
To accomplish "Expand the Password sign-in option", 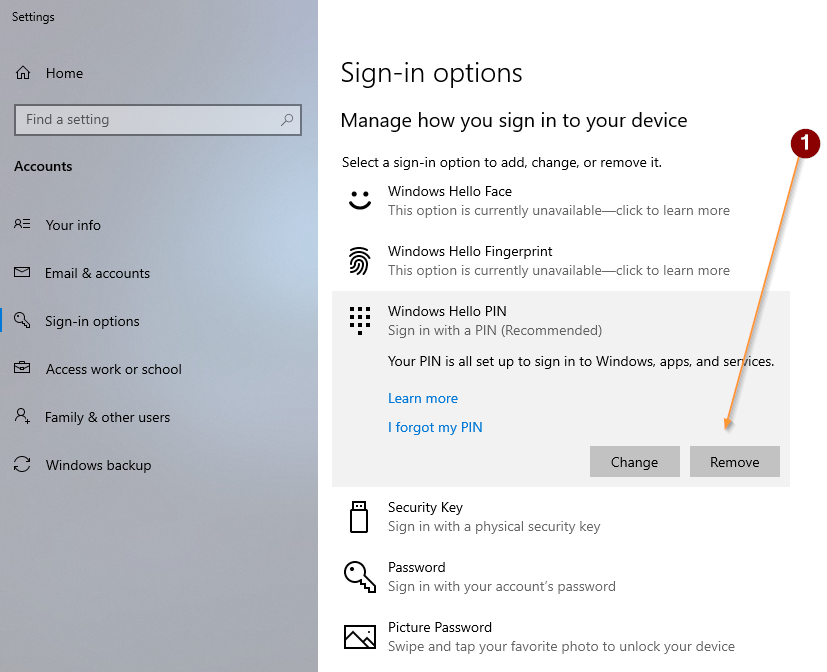I will tap(561, 577).
